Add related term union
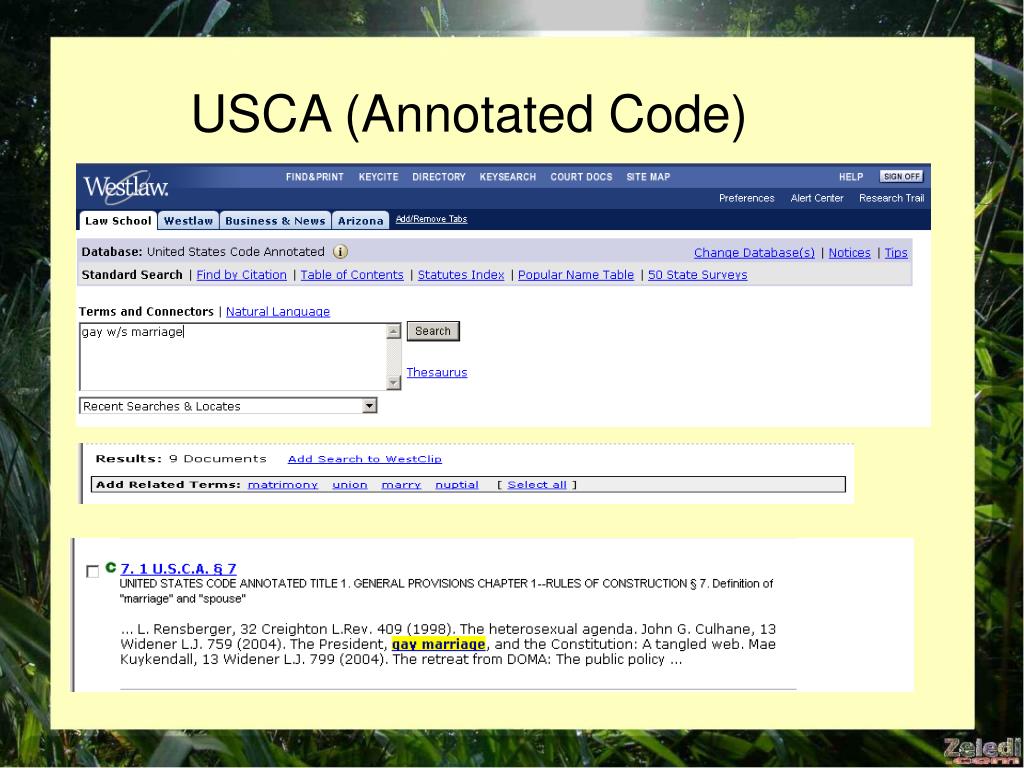The image size is (1024, 768). tap(350, 485)
